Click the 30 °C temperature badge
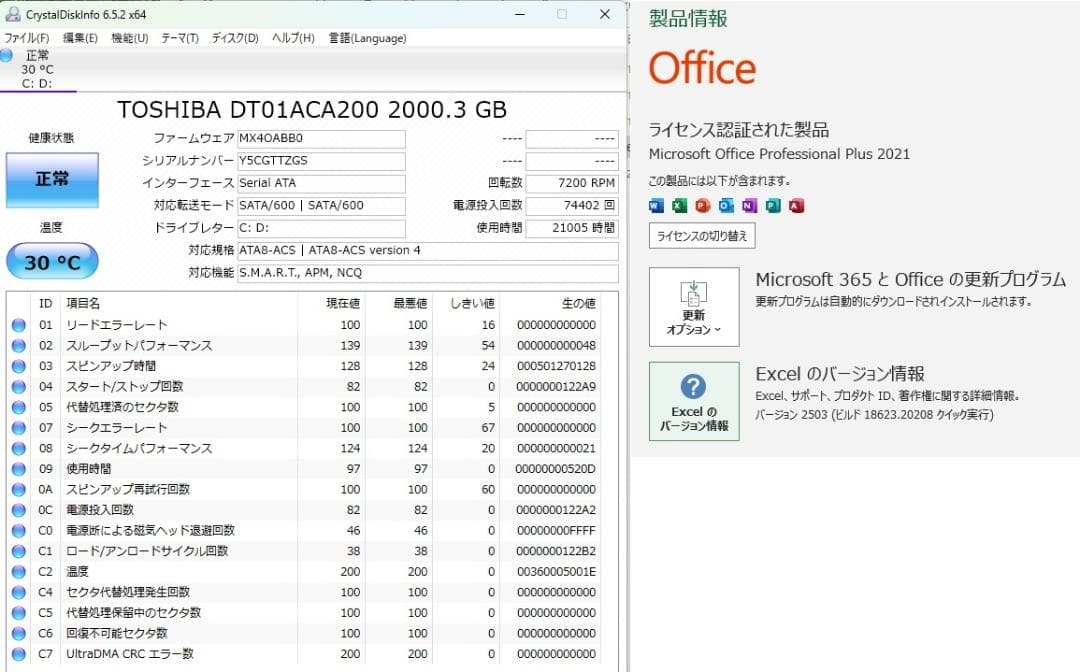The image size is (1080, 672). click(51, 262)
